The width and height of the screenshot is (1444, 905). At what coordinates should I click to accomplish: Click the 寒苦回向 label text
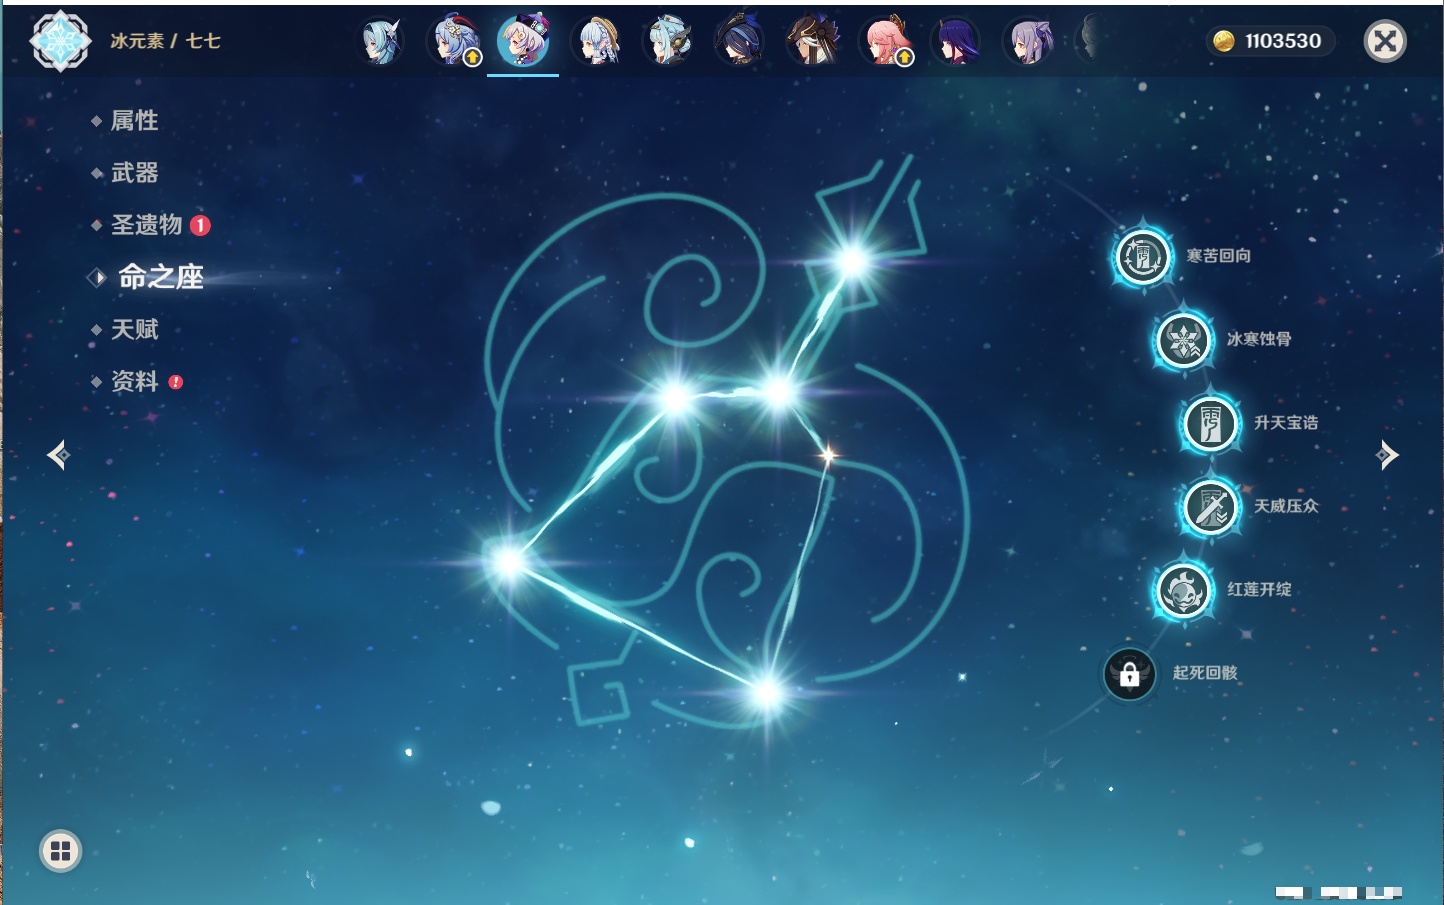coord(1218,256)
